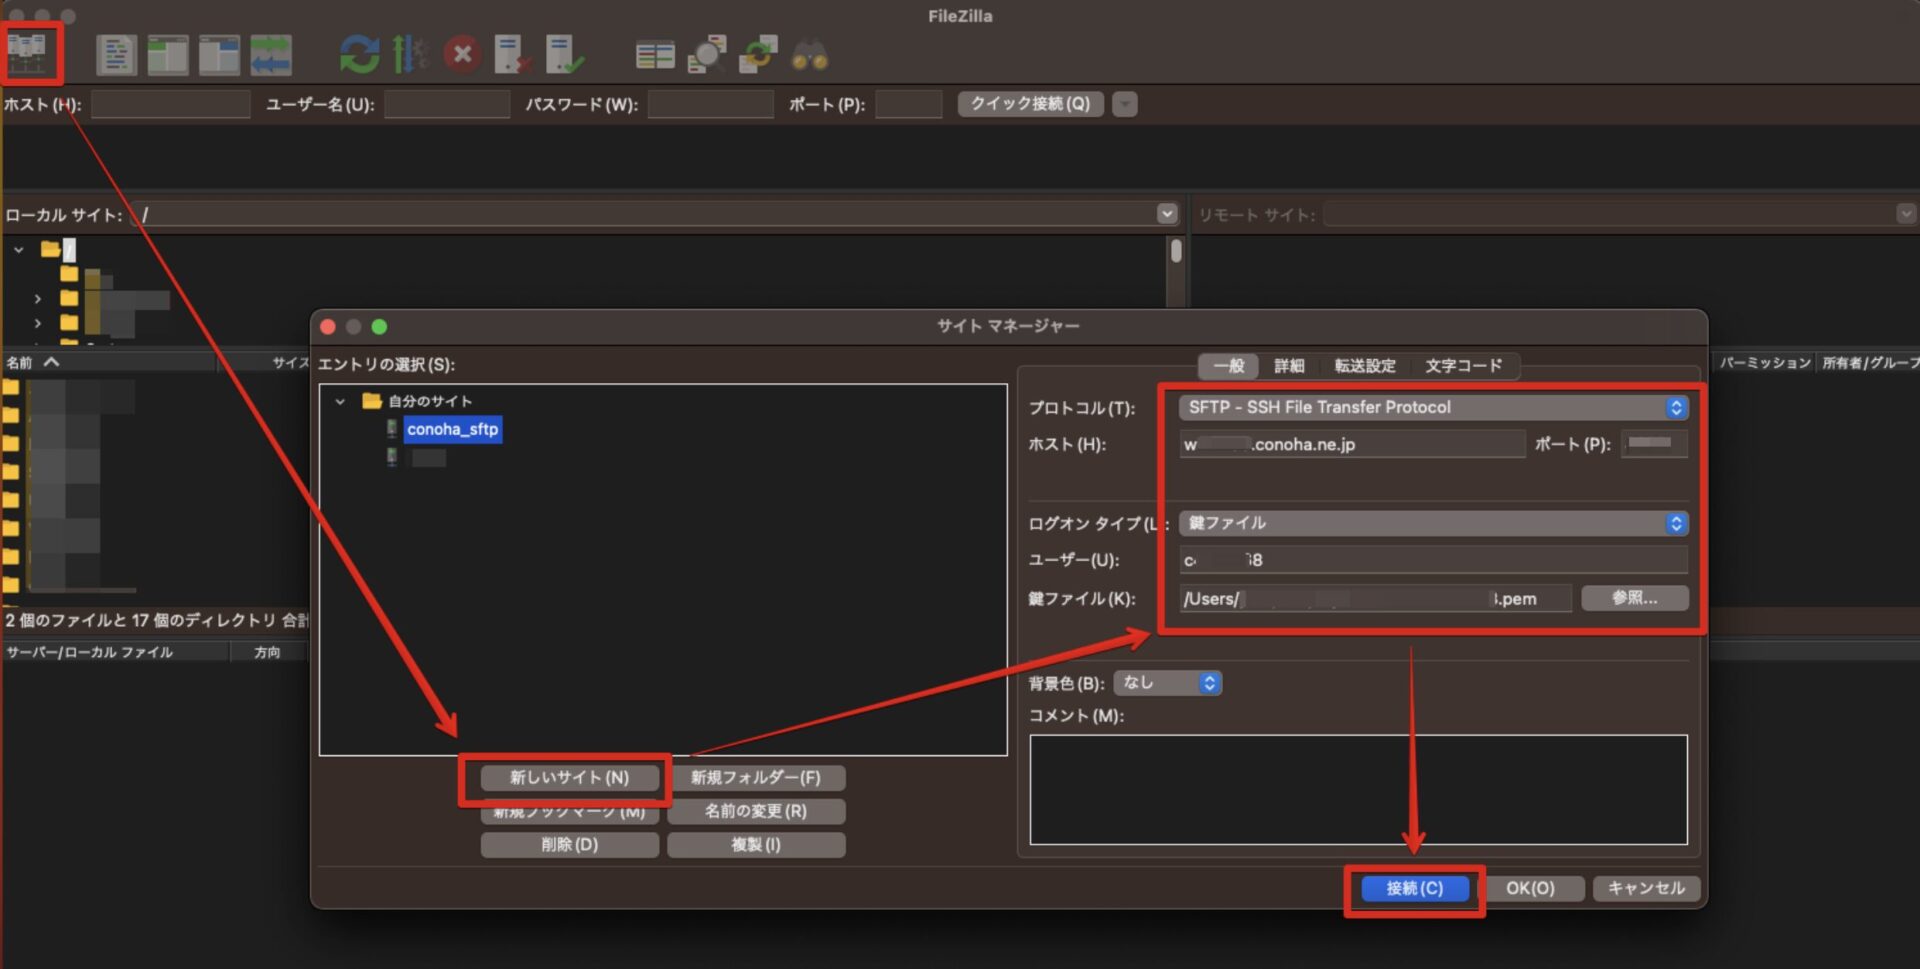The width and height of the screenshot is (1920, 969).
Task: Open file search with the binoculars icon
Action: pyautogui.click(x=808, y=55)
